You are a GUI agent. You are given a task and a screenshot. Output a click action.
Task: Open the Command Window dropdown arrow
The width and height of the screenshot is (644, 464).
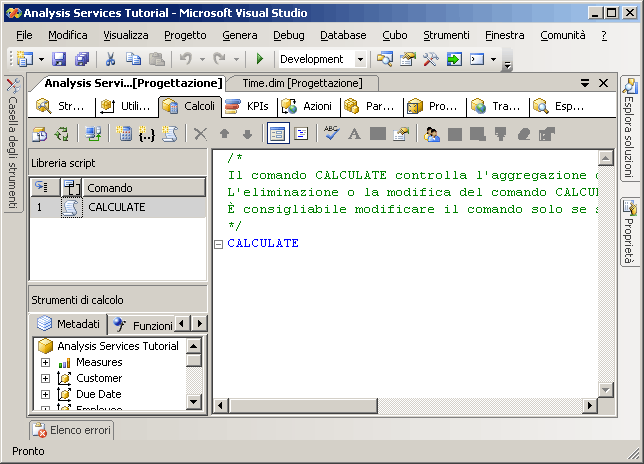point(493,59)
